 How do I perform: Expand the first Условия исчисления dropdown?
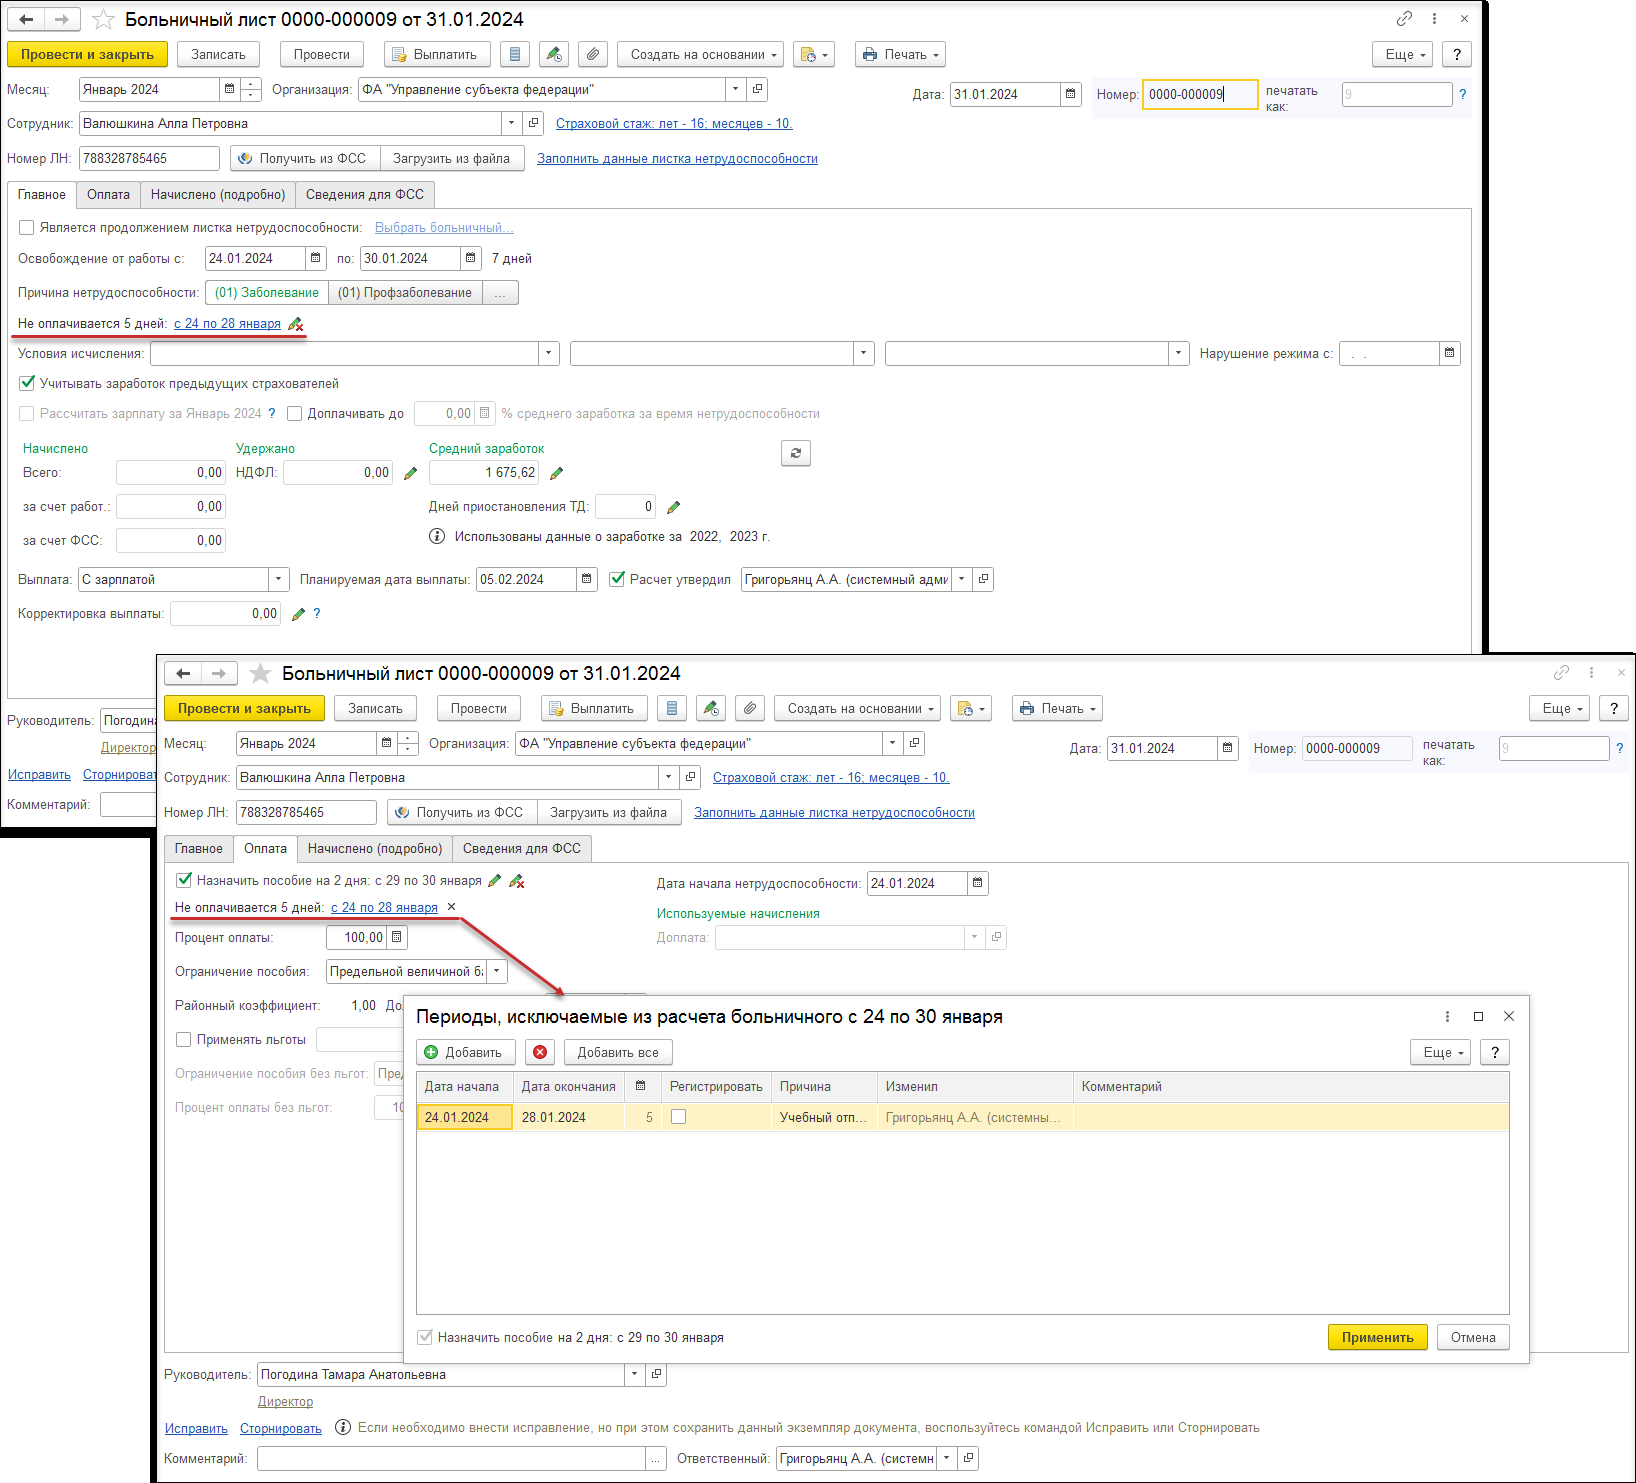549,353
